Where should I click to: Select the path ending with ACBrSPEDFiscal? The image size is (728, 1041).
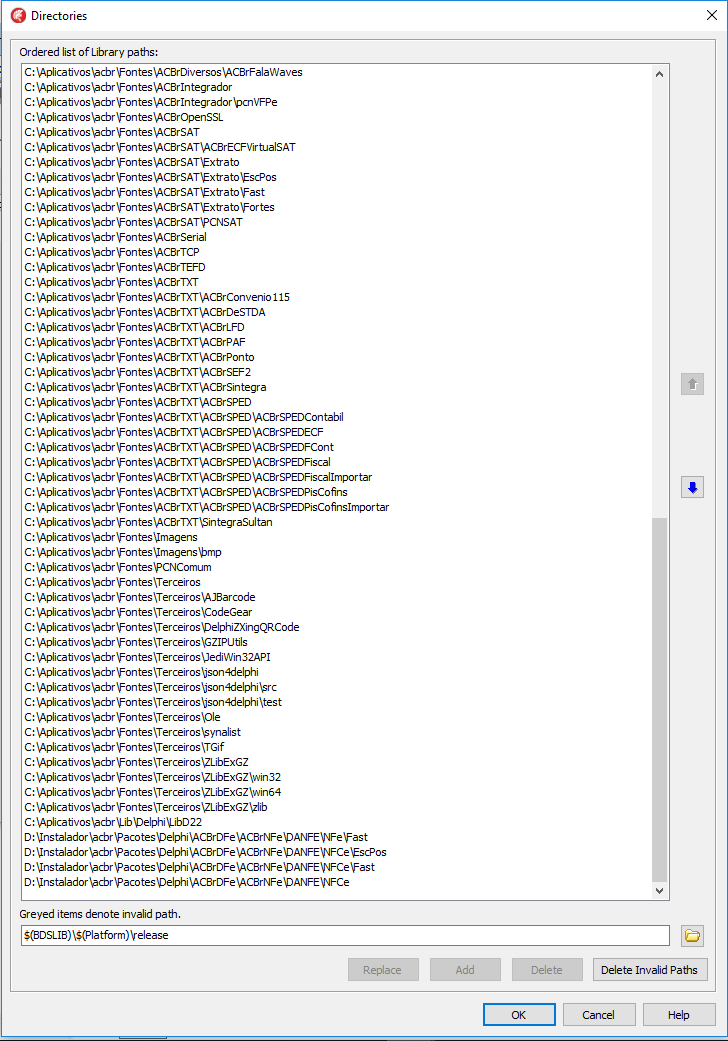177,463
